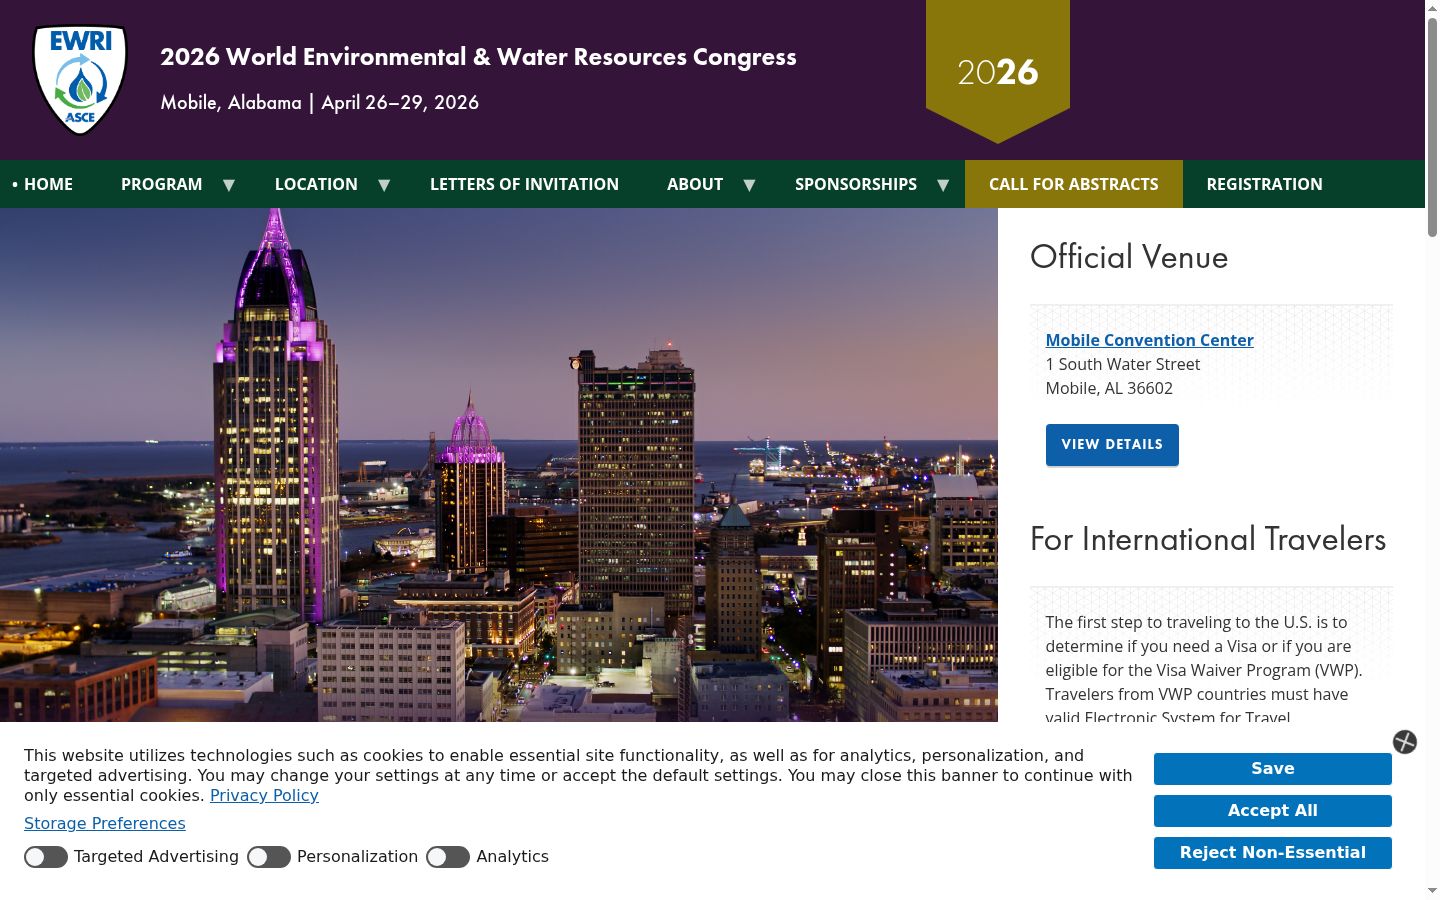Open the Program menu item
This screenshot has width=1440, height=900.
point(162,184)
